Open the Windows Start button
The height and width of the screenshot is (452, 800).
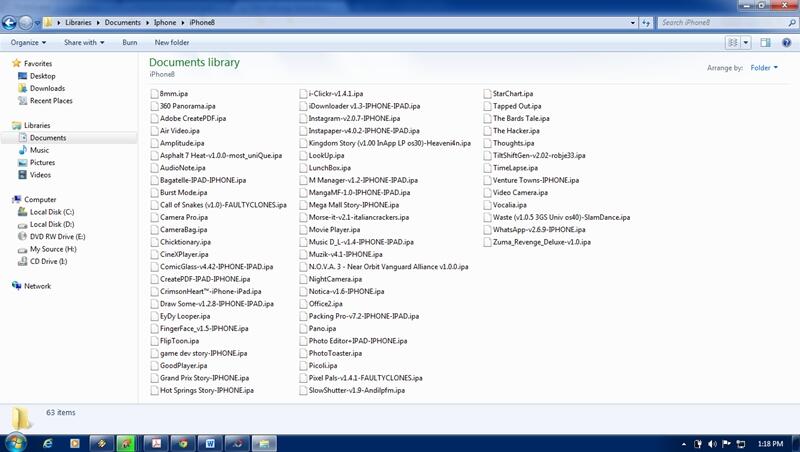(x=16, y=443)
